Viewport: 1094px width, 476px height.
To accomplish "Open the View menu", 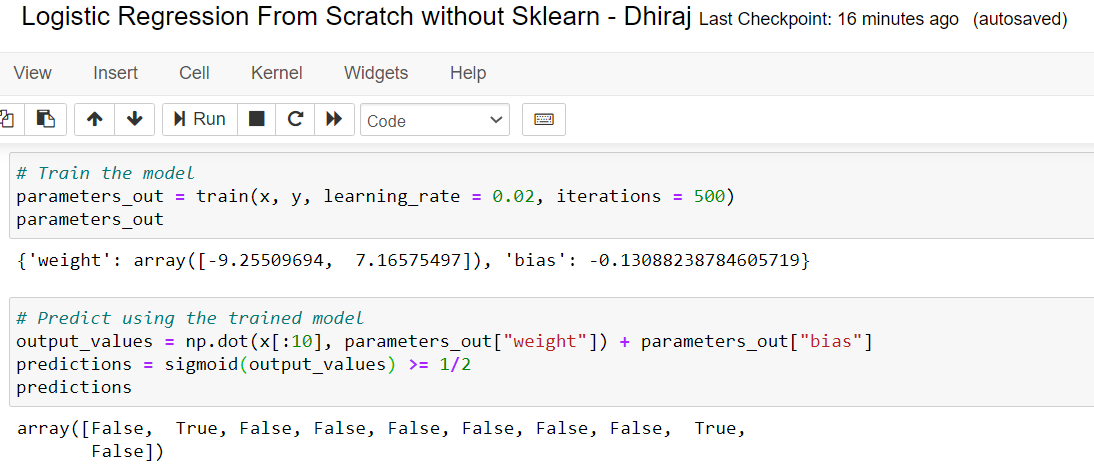I will tap(33, 73).
